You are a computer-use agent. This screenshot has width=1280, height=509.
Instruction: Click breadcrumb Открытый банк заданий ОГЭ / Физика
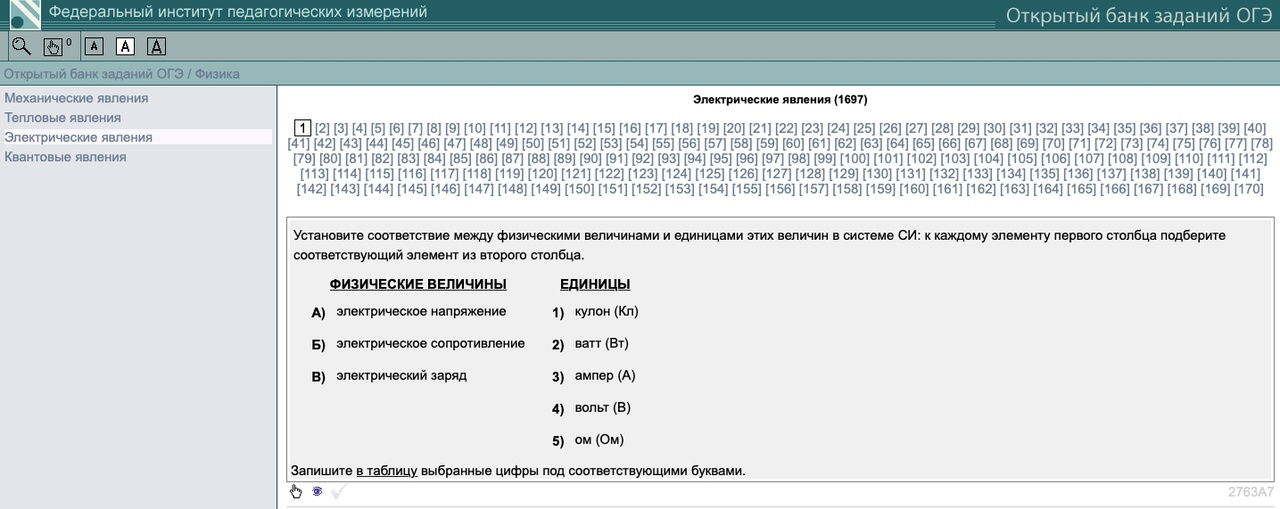121,74
